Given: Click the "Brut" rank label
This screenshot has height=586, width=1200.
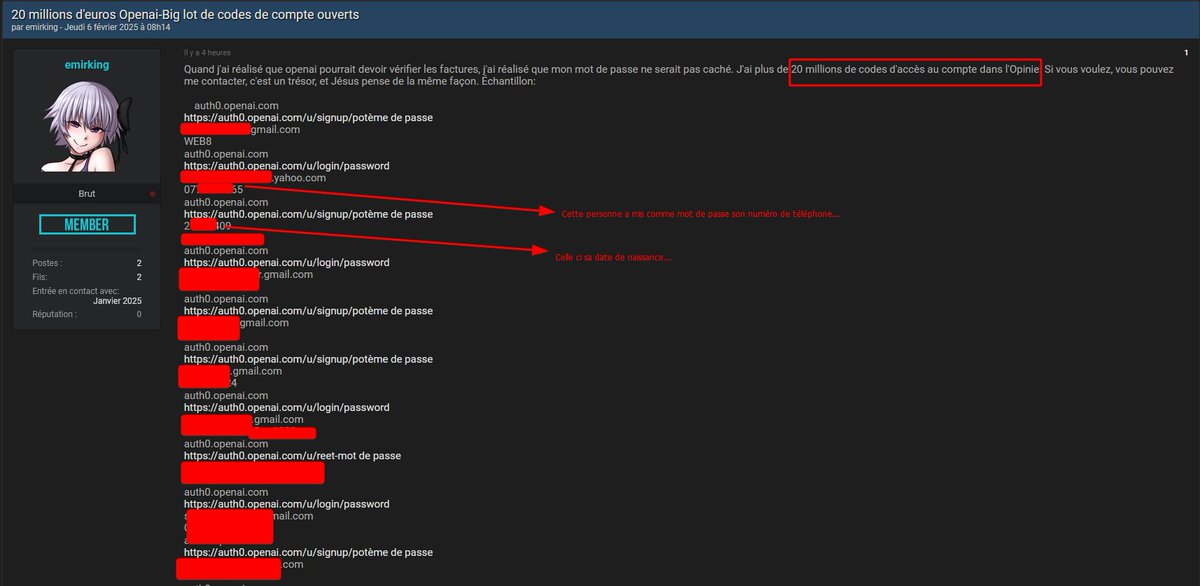Looking at the screenshot, I should point(87,194).
